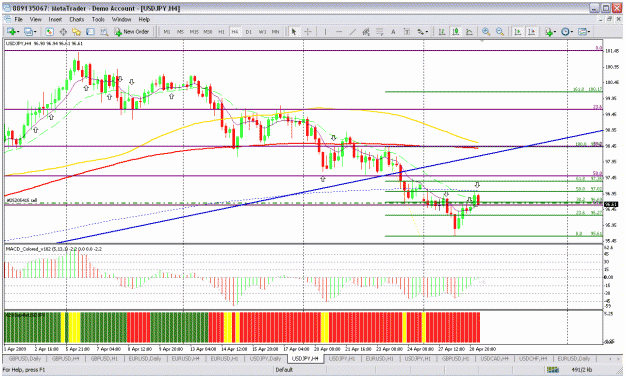Zoom in on the chart
The image size is (625, 376).
tap(486, 31)
